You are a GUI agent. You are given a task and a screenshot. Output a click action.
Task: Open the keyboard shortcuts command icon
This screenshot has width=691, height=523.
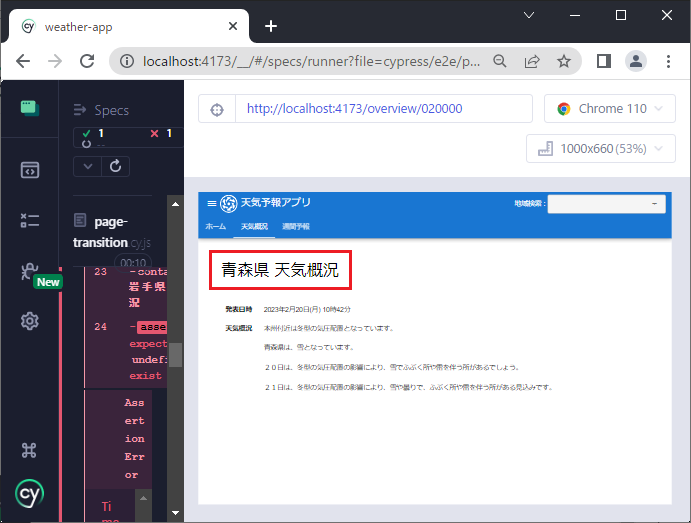click(x=29, y=450)
